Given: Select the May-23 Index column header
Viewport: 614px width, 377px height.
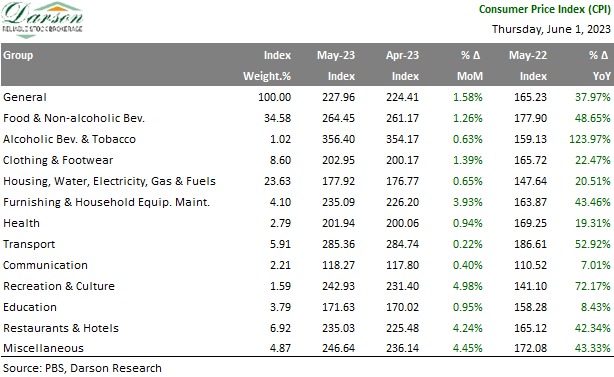Looking at the screenshot, I should click(336, 65).
